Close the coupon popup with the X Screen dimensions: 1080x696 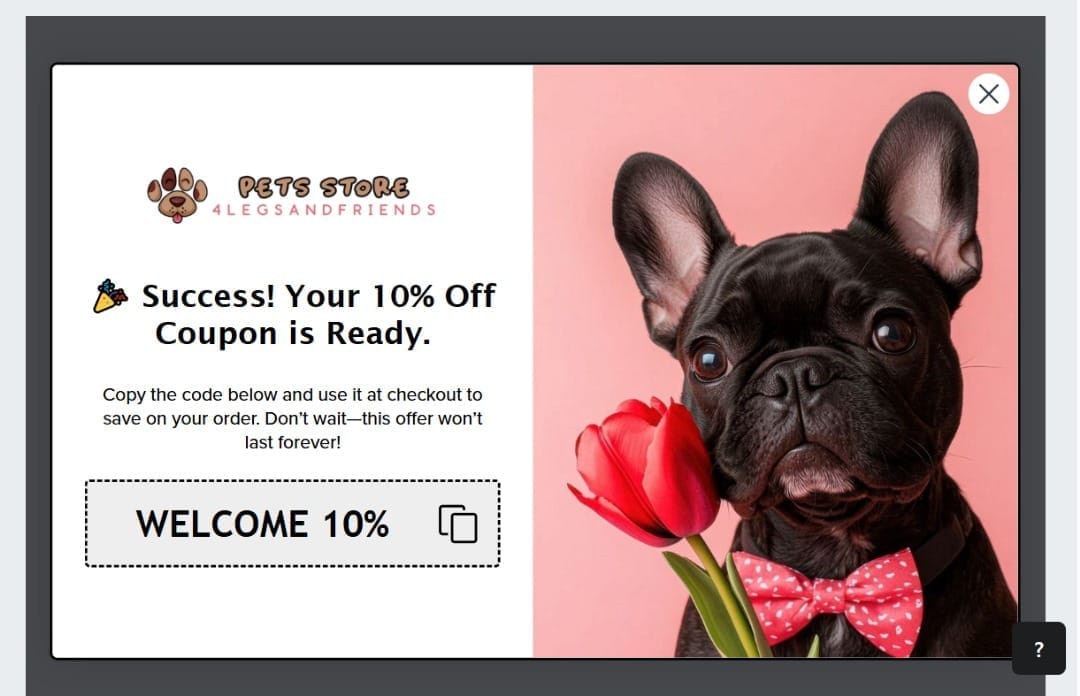(988, 94)
